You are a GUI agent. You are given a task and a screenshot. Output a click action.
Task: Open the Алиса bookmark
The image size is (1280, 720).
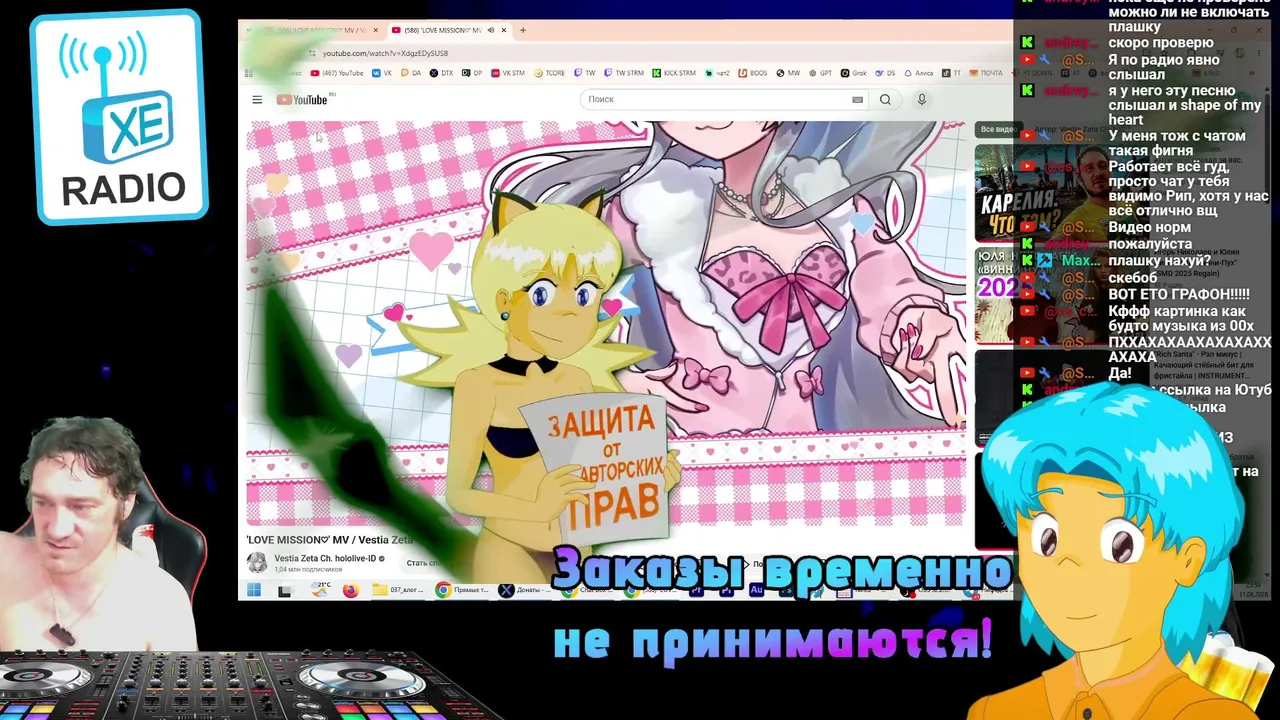point(919,73)
